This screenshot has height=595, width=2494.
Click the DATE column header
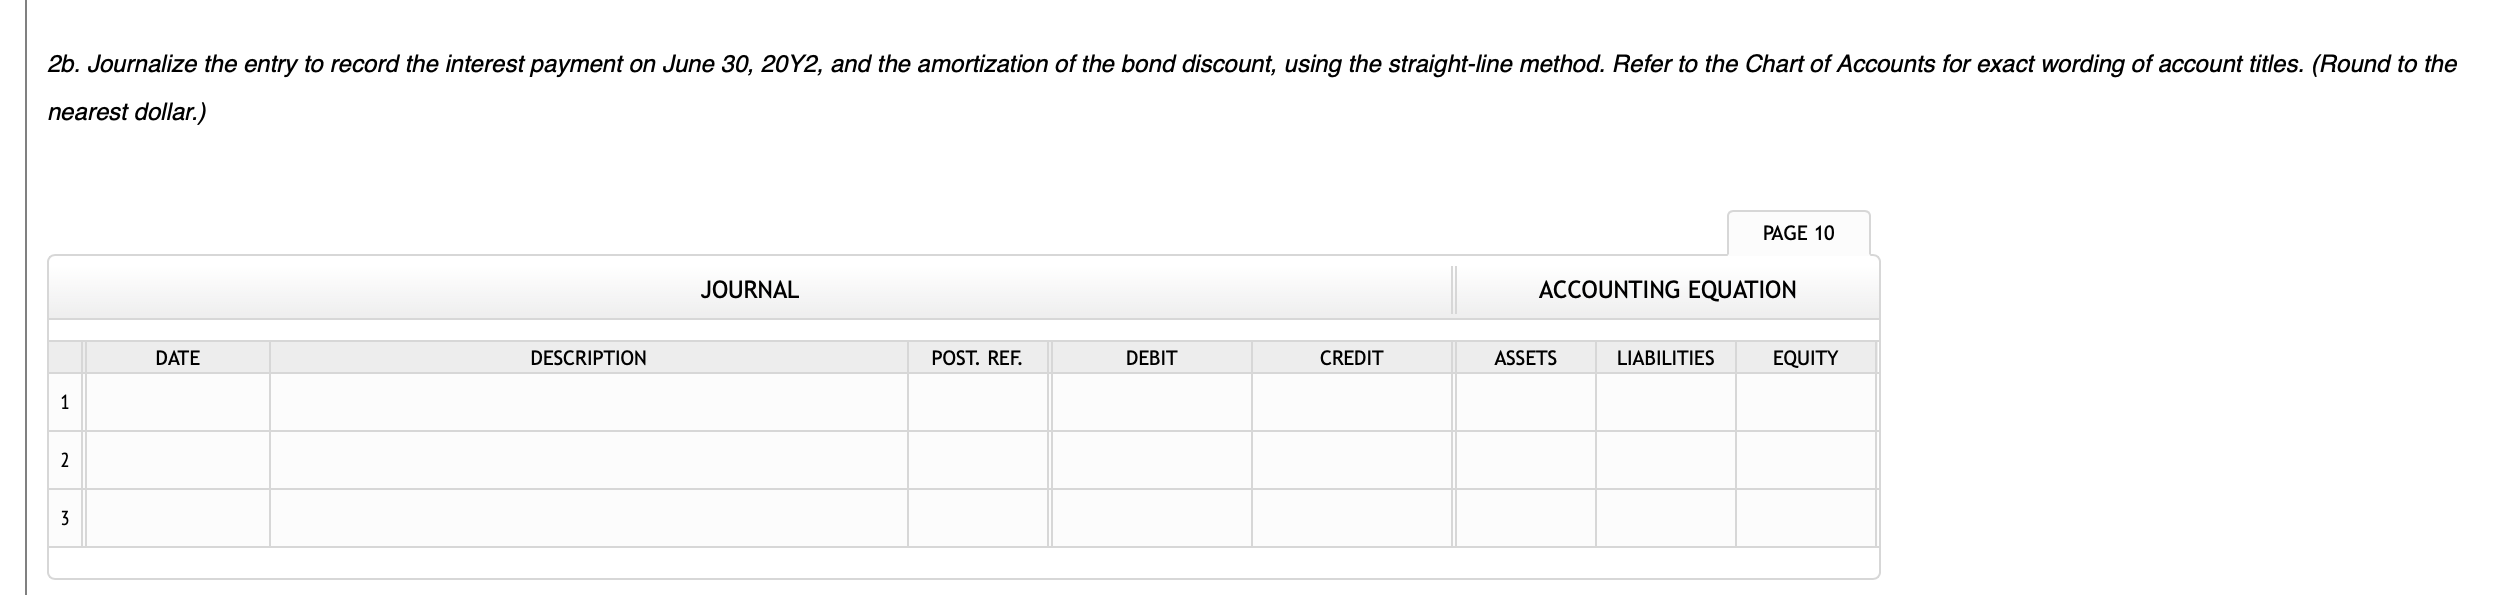point(176,357)
